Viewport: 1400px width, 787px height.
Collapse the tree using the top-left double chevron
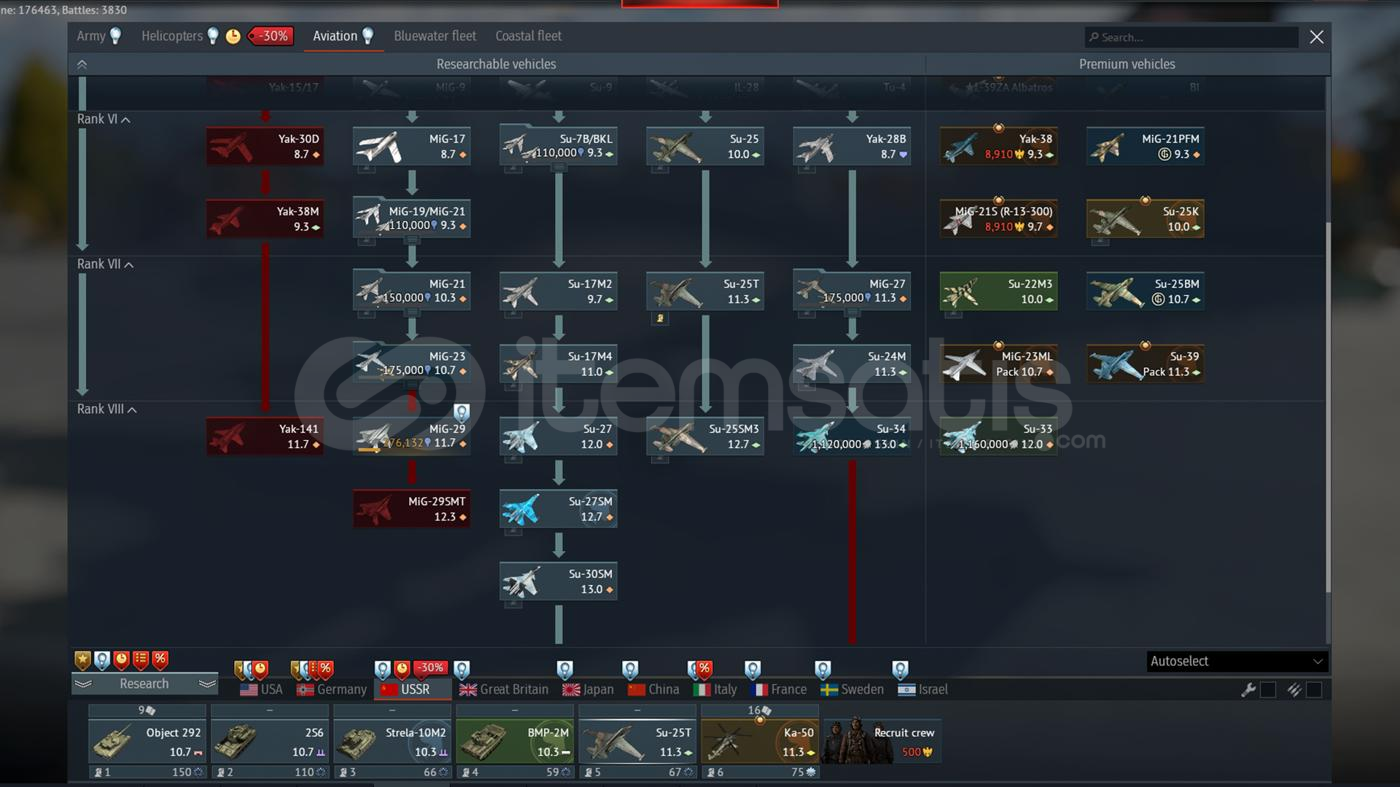82,64
